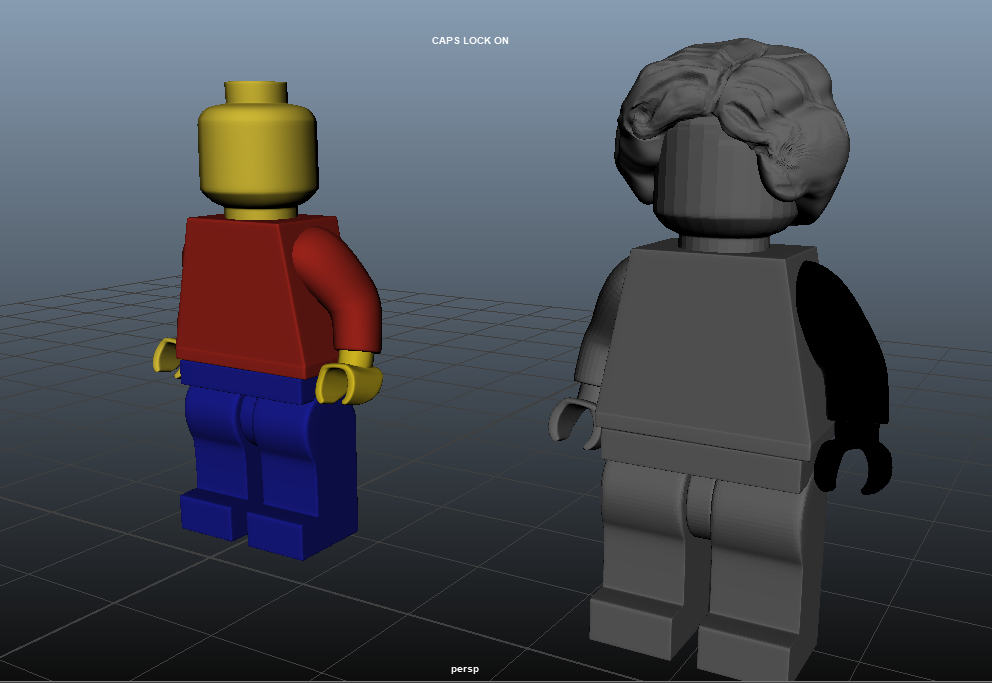Select the yellow head of colored minifigure
Image resolution: width=992 pixels, height=683 pixels.
click(x=257, y=154)
